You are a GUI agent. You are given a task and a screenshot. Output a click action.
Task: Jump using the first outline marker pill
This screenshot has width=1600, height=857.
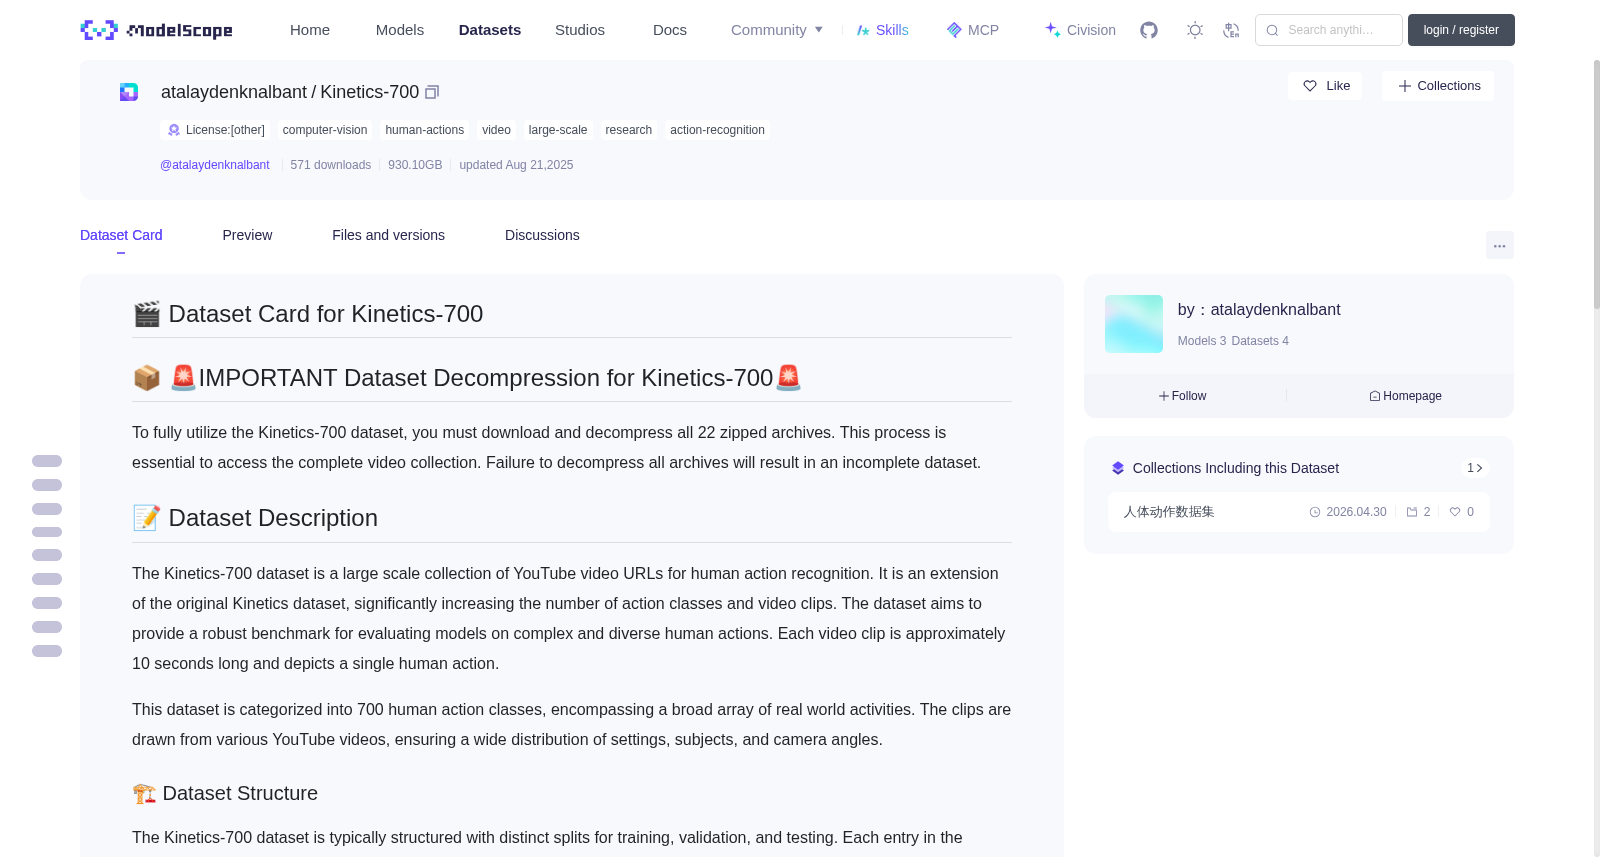(47, 461)
